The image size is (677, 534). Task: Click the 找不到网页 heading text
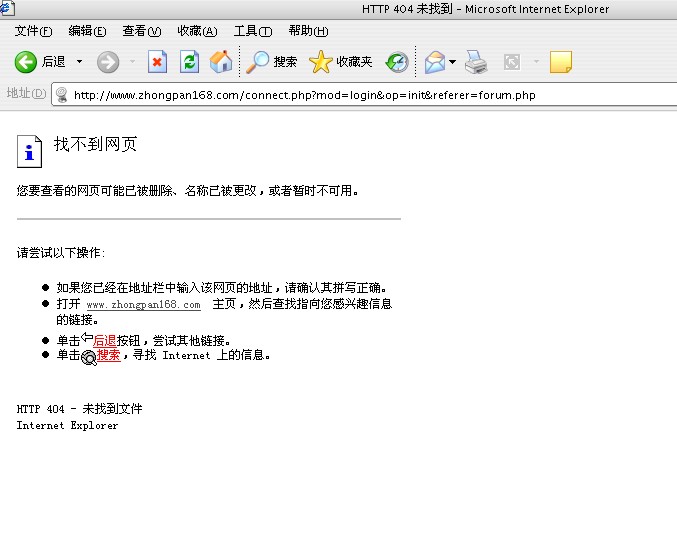tap(95, 144)
